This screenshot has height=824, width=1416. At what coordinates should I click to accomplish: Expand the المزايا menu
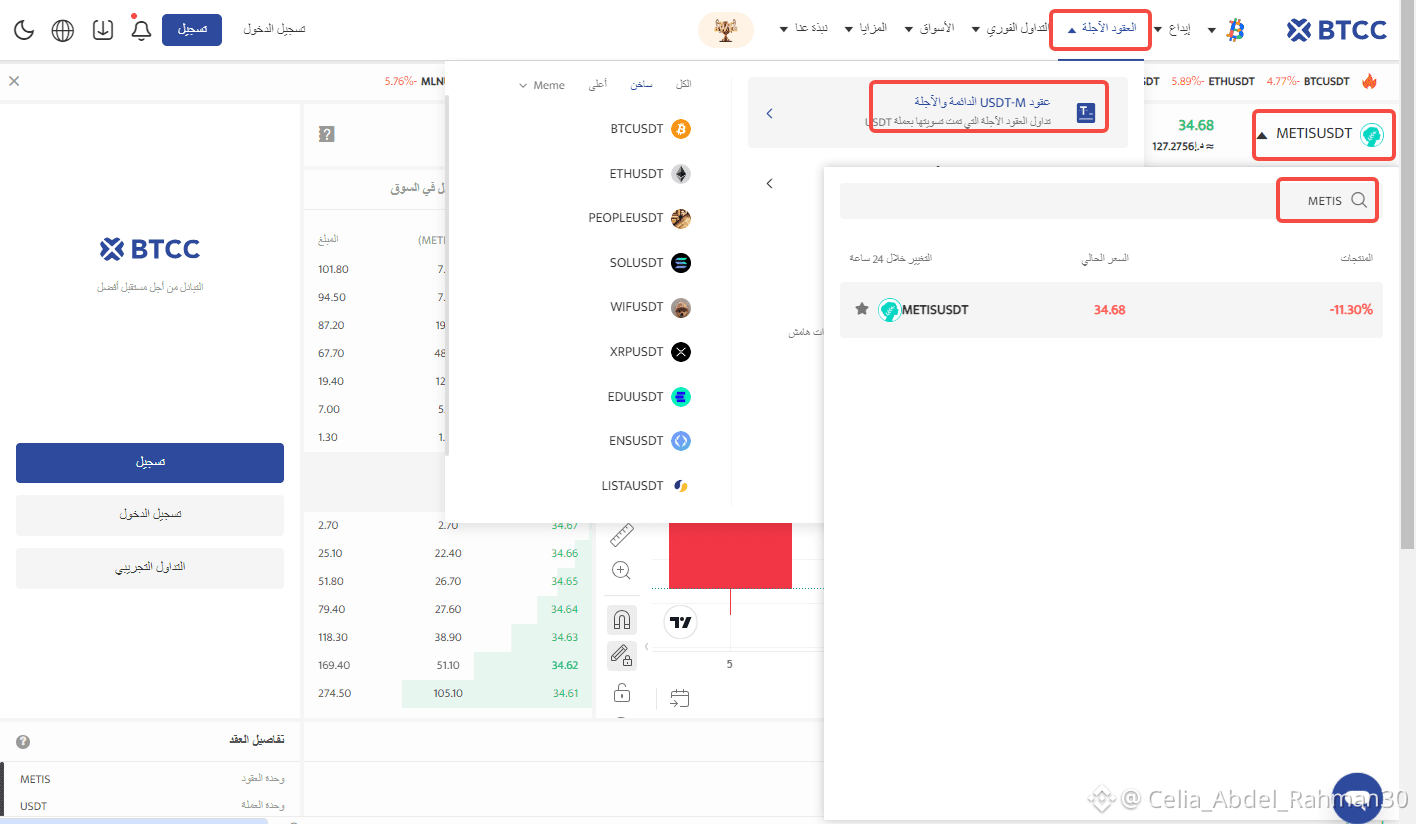pyautogui.click(x=866, y=29)
